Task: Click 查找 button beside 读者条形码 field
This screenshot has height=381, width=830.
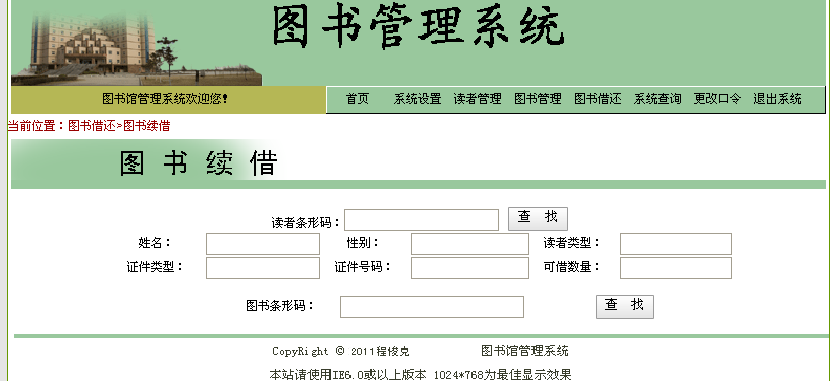Action: (x=538, y=219)
